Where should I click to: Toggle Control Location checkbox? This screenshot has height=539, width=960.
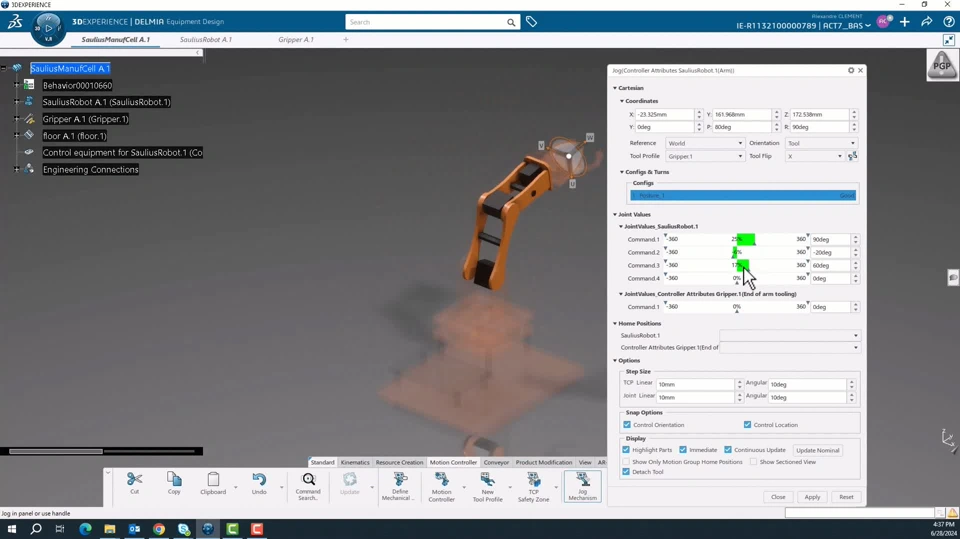click(747, 424)
